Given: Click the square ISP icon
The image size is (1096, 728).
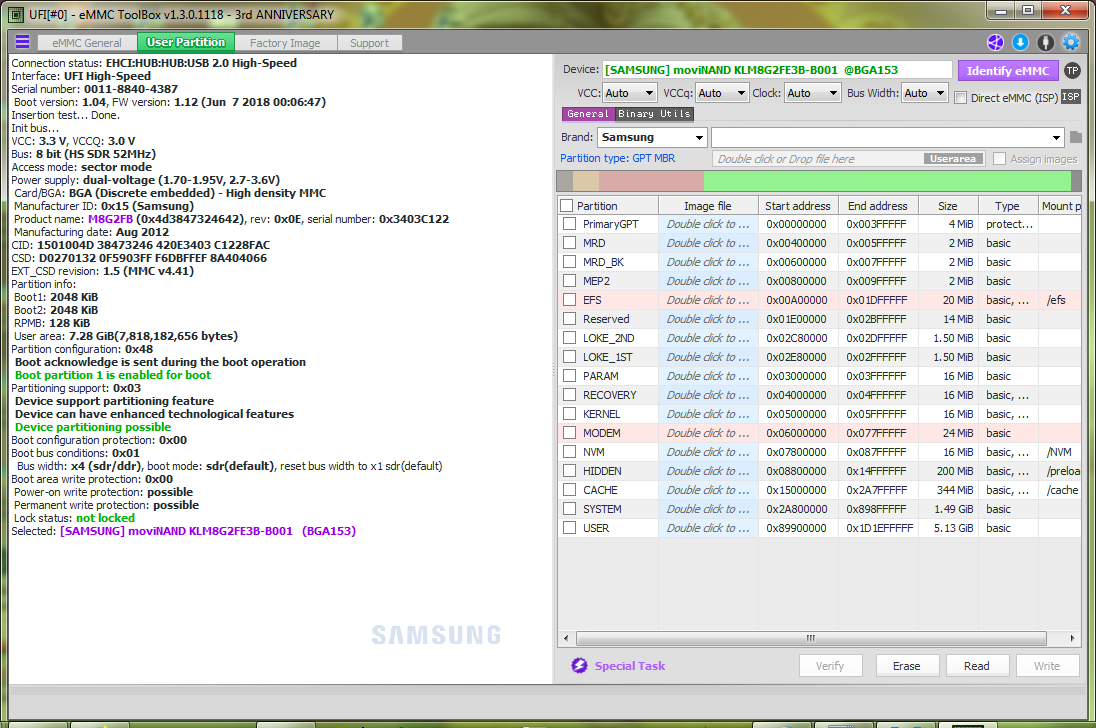Looking at the screenshot, I should coord(1071,96).
